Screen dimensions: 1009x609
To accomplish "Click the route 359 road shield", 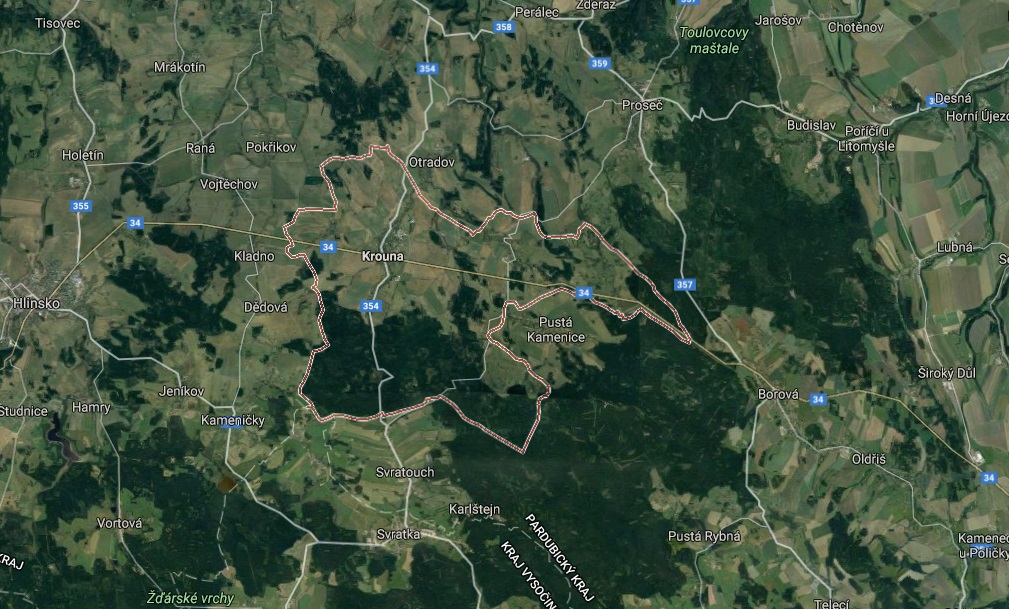I will [599, 63].
